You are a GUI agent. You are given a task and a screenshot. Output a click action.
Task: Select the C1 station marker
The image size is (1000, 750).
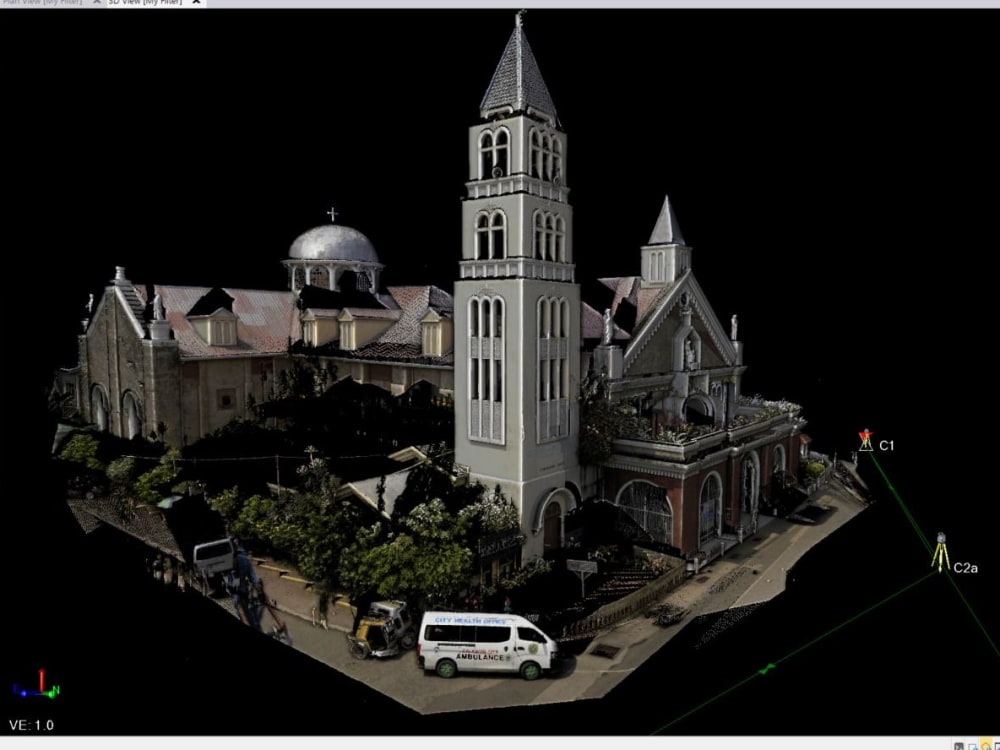pyautogui.click(x=865, y=440)
